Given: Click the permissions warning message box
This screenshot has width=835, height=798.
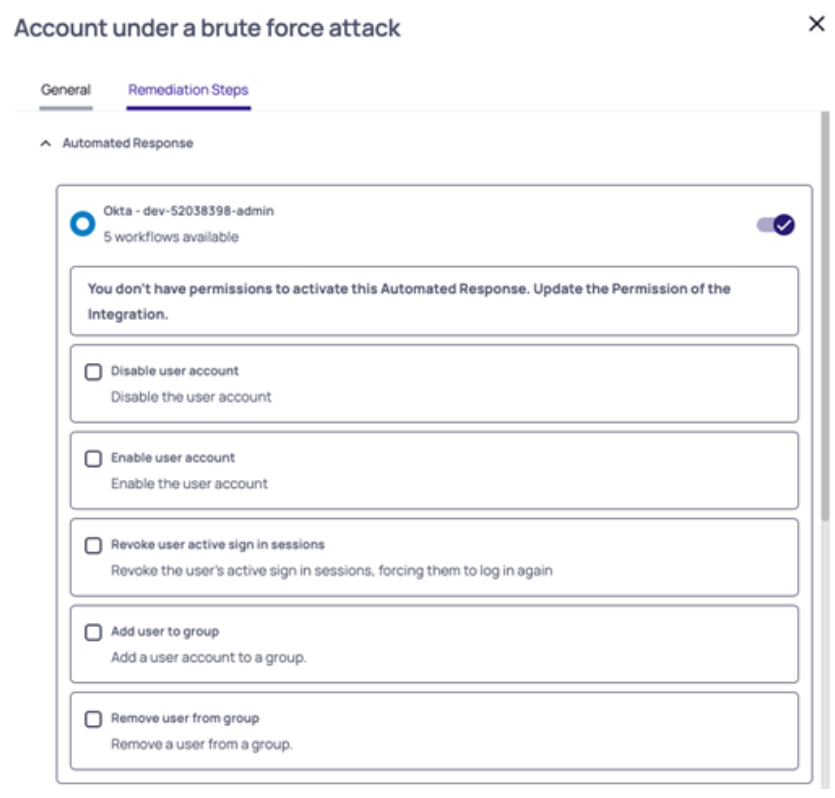Looking at the screenshot, I should [434, 301].
